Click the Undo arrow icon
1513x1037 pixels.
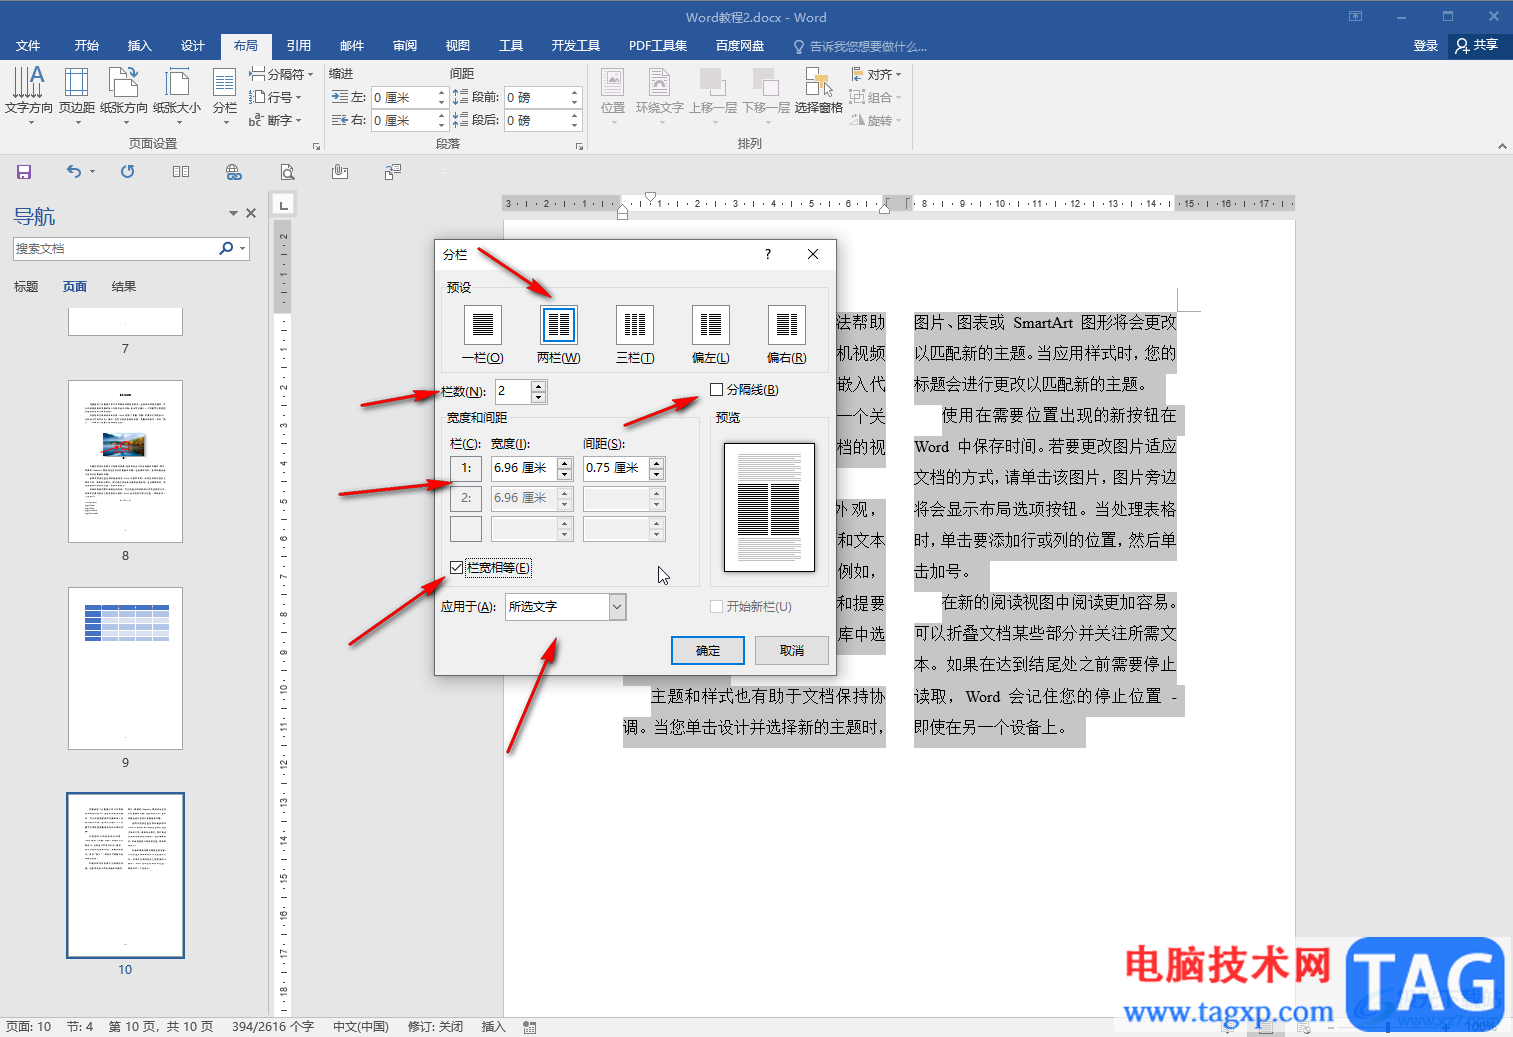click(x=73, y=172)
